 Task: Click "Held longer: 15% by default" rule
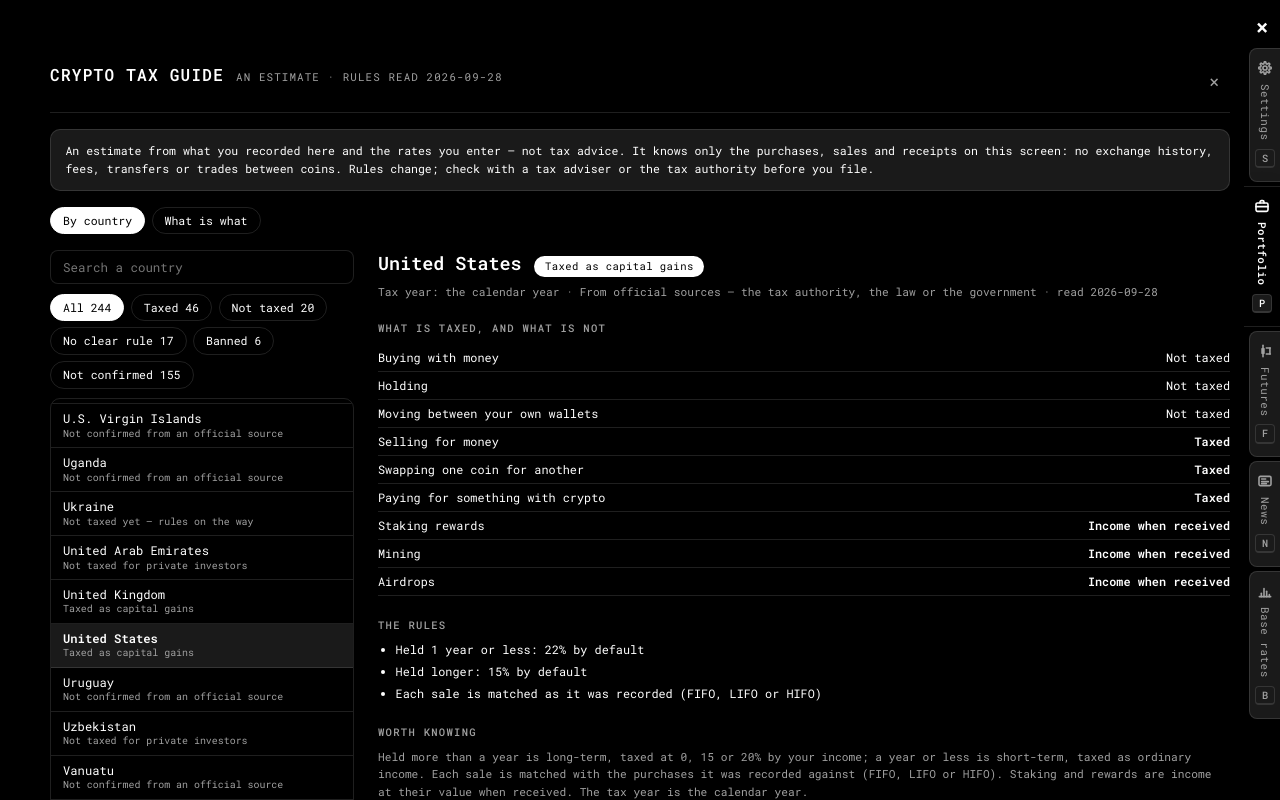(491, 672)
